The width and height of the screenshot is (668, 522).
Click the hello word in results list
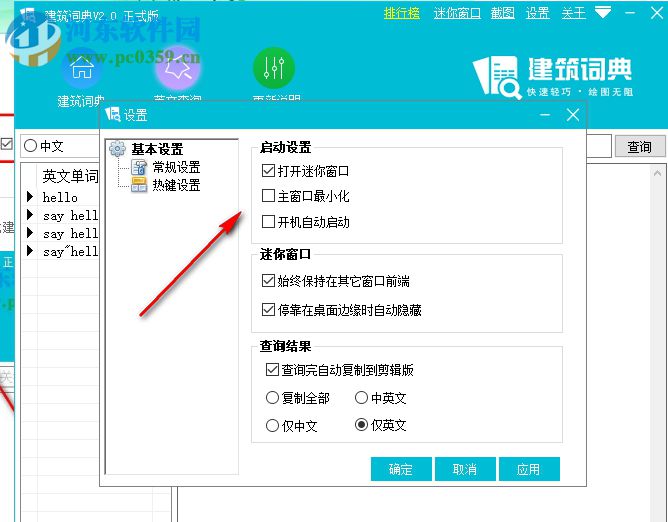[x=60, y=197]
